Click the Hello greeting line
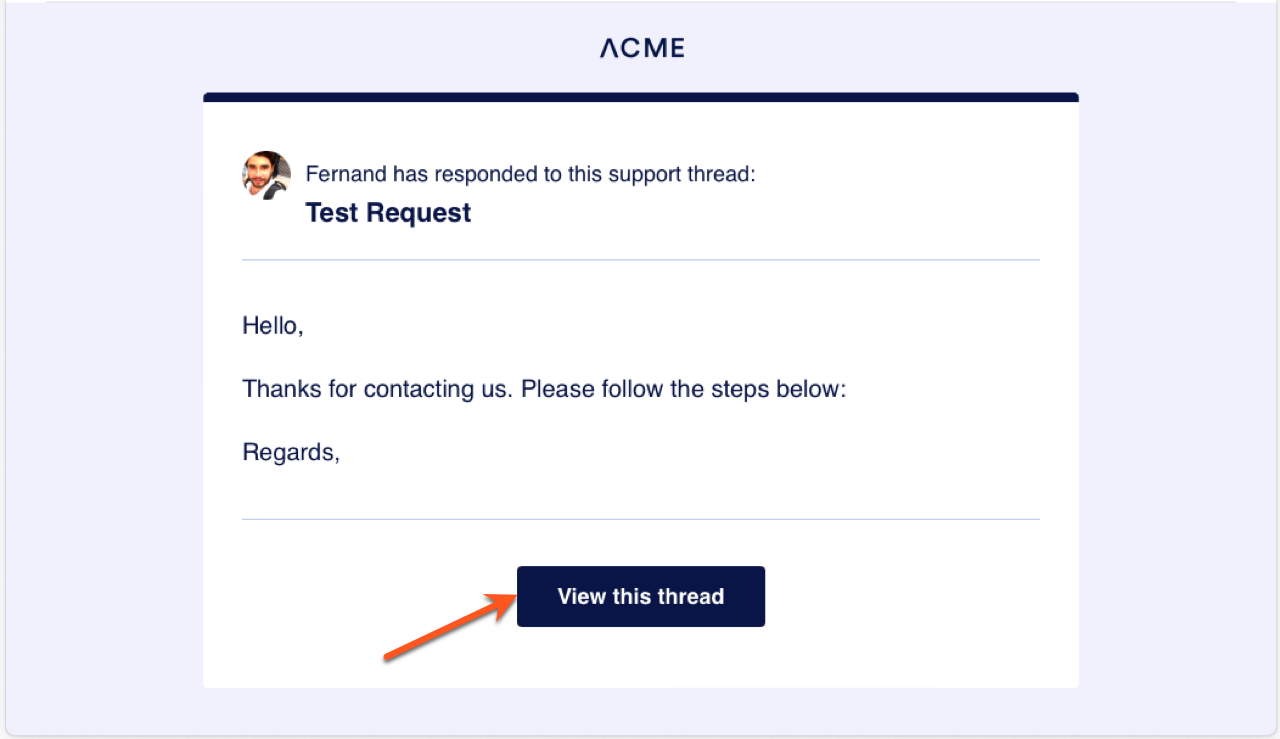This screenshot has width=1280, height=739. 272,325
